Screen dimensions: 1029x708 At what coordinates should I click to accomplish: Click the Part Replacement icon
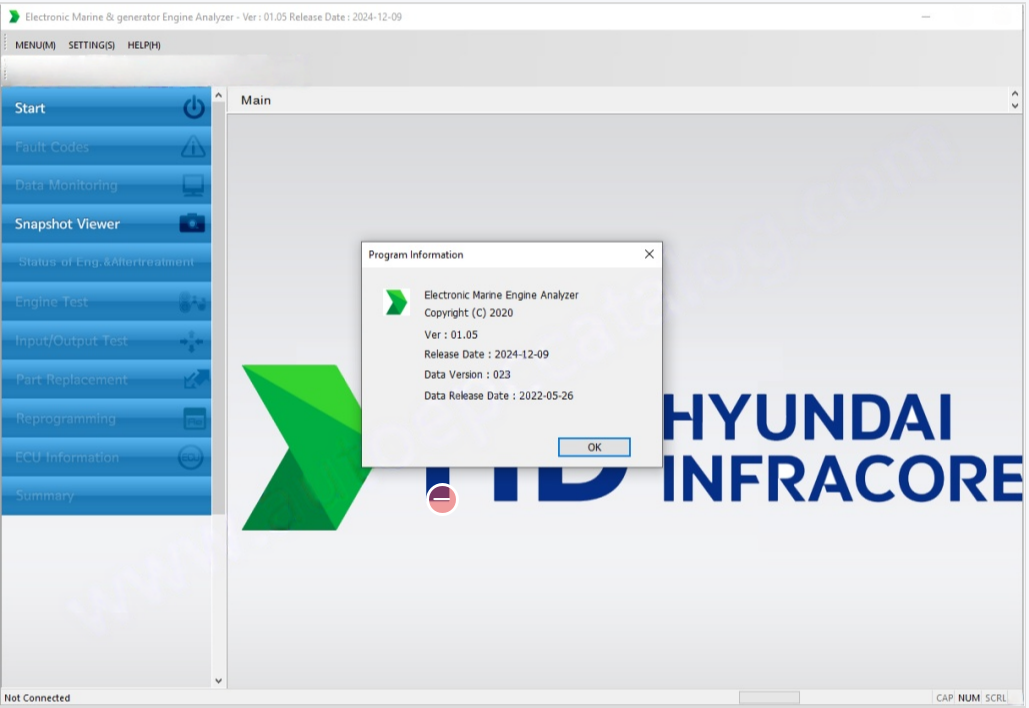[193, 380]
